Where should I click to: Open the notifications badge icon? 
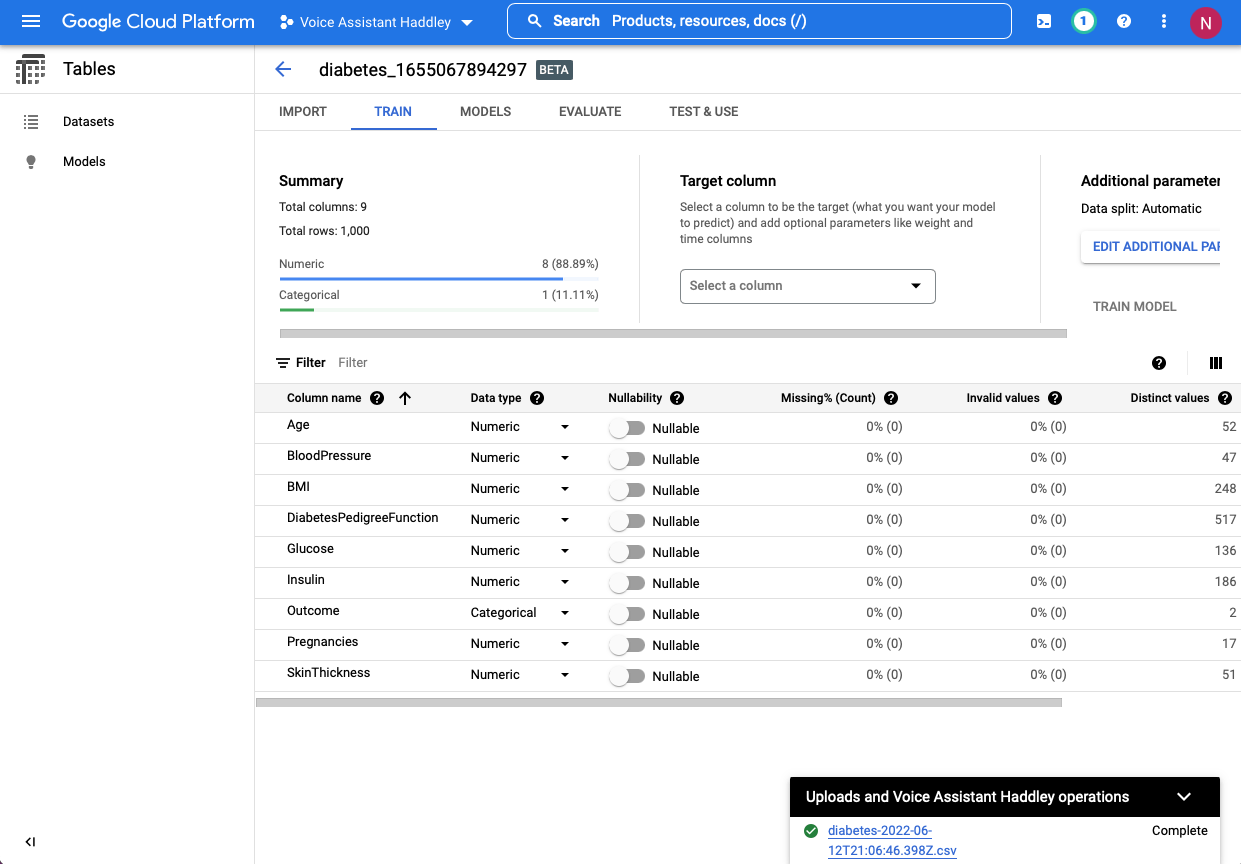[x=1083, y=21]
